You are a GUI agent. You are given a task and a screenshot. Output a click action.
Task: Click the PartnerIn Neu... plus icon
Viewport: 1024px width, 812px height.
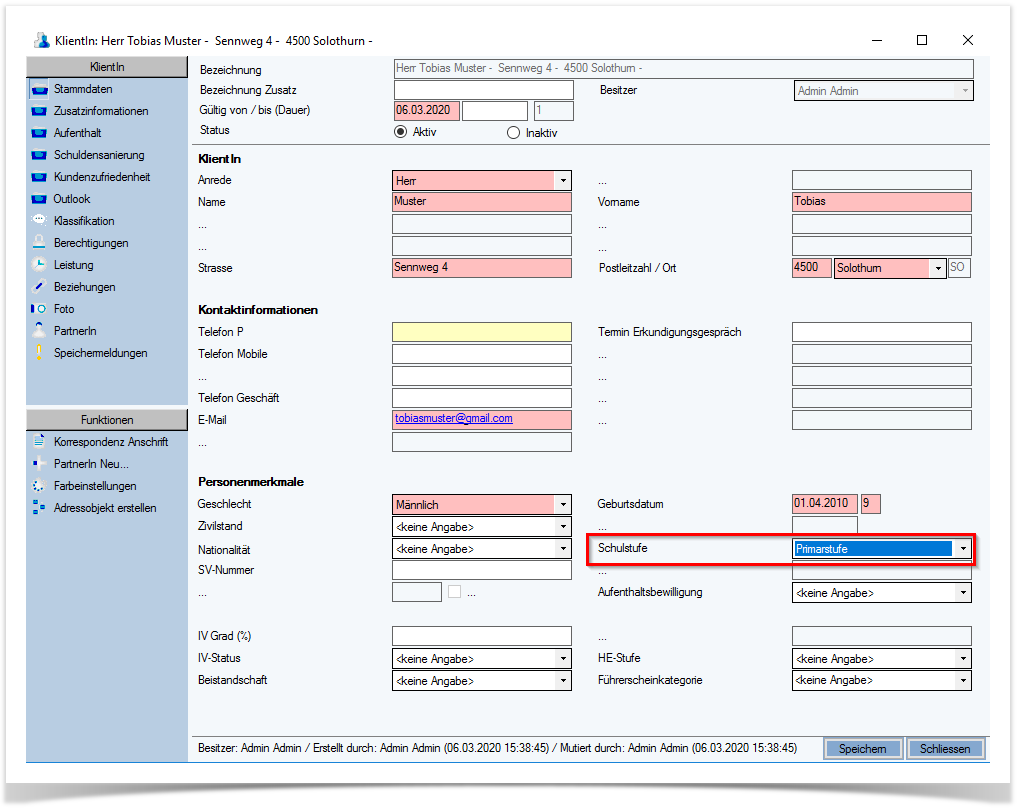pos(39,463)
